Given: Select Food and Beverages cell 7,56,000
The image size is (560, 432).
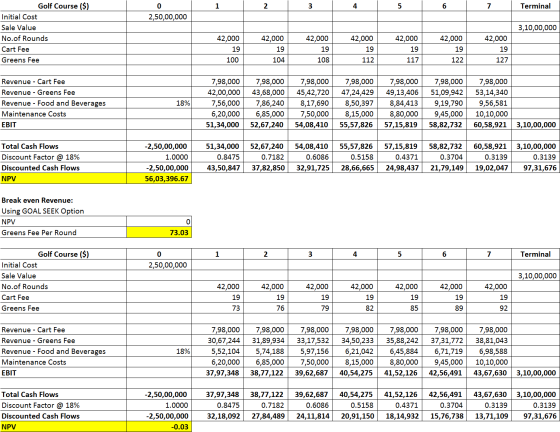Looking at the screenshot, I should pos(218,103).
